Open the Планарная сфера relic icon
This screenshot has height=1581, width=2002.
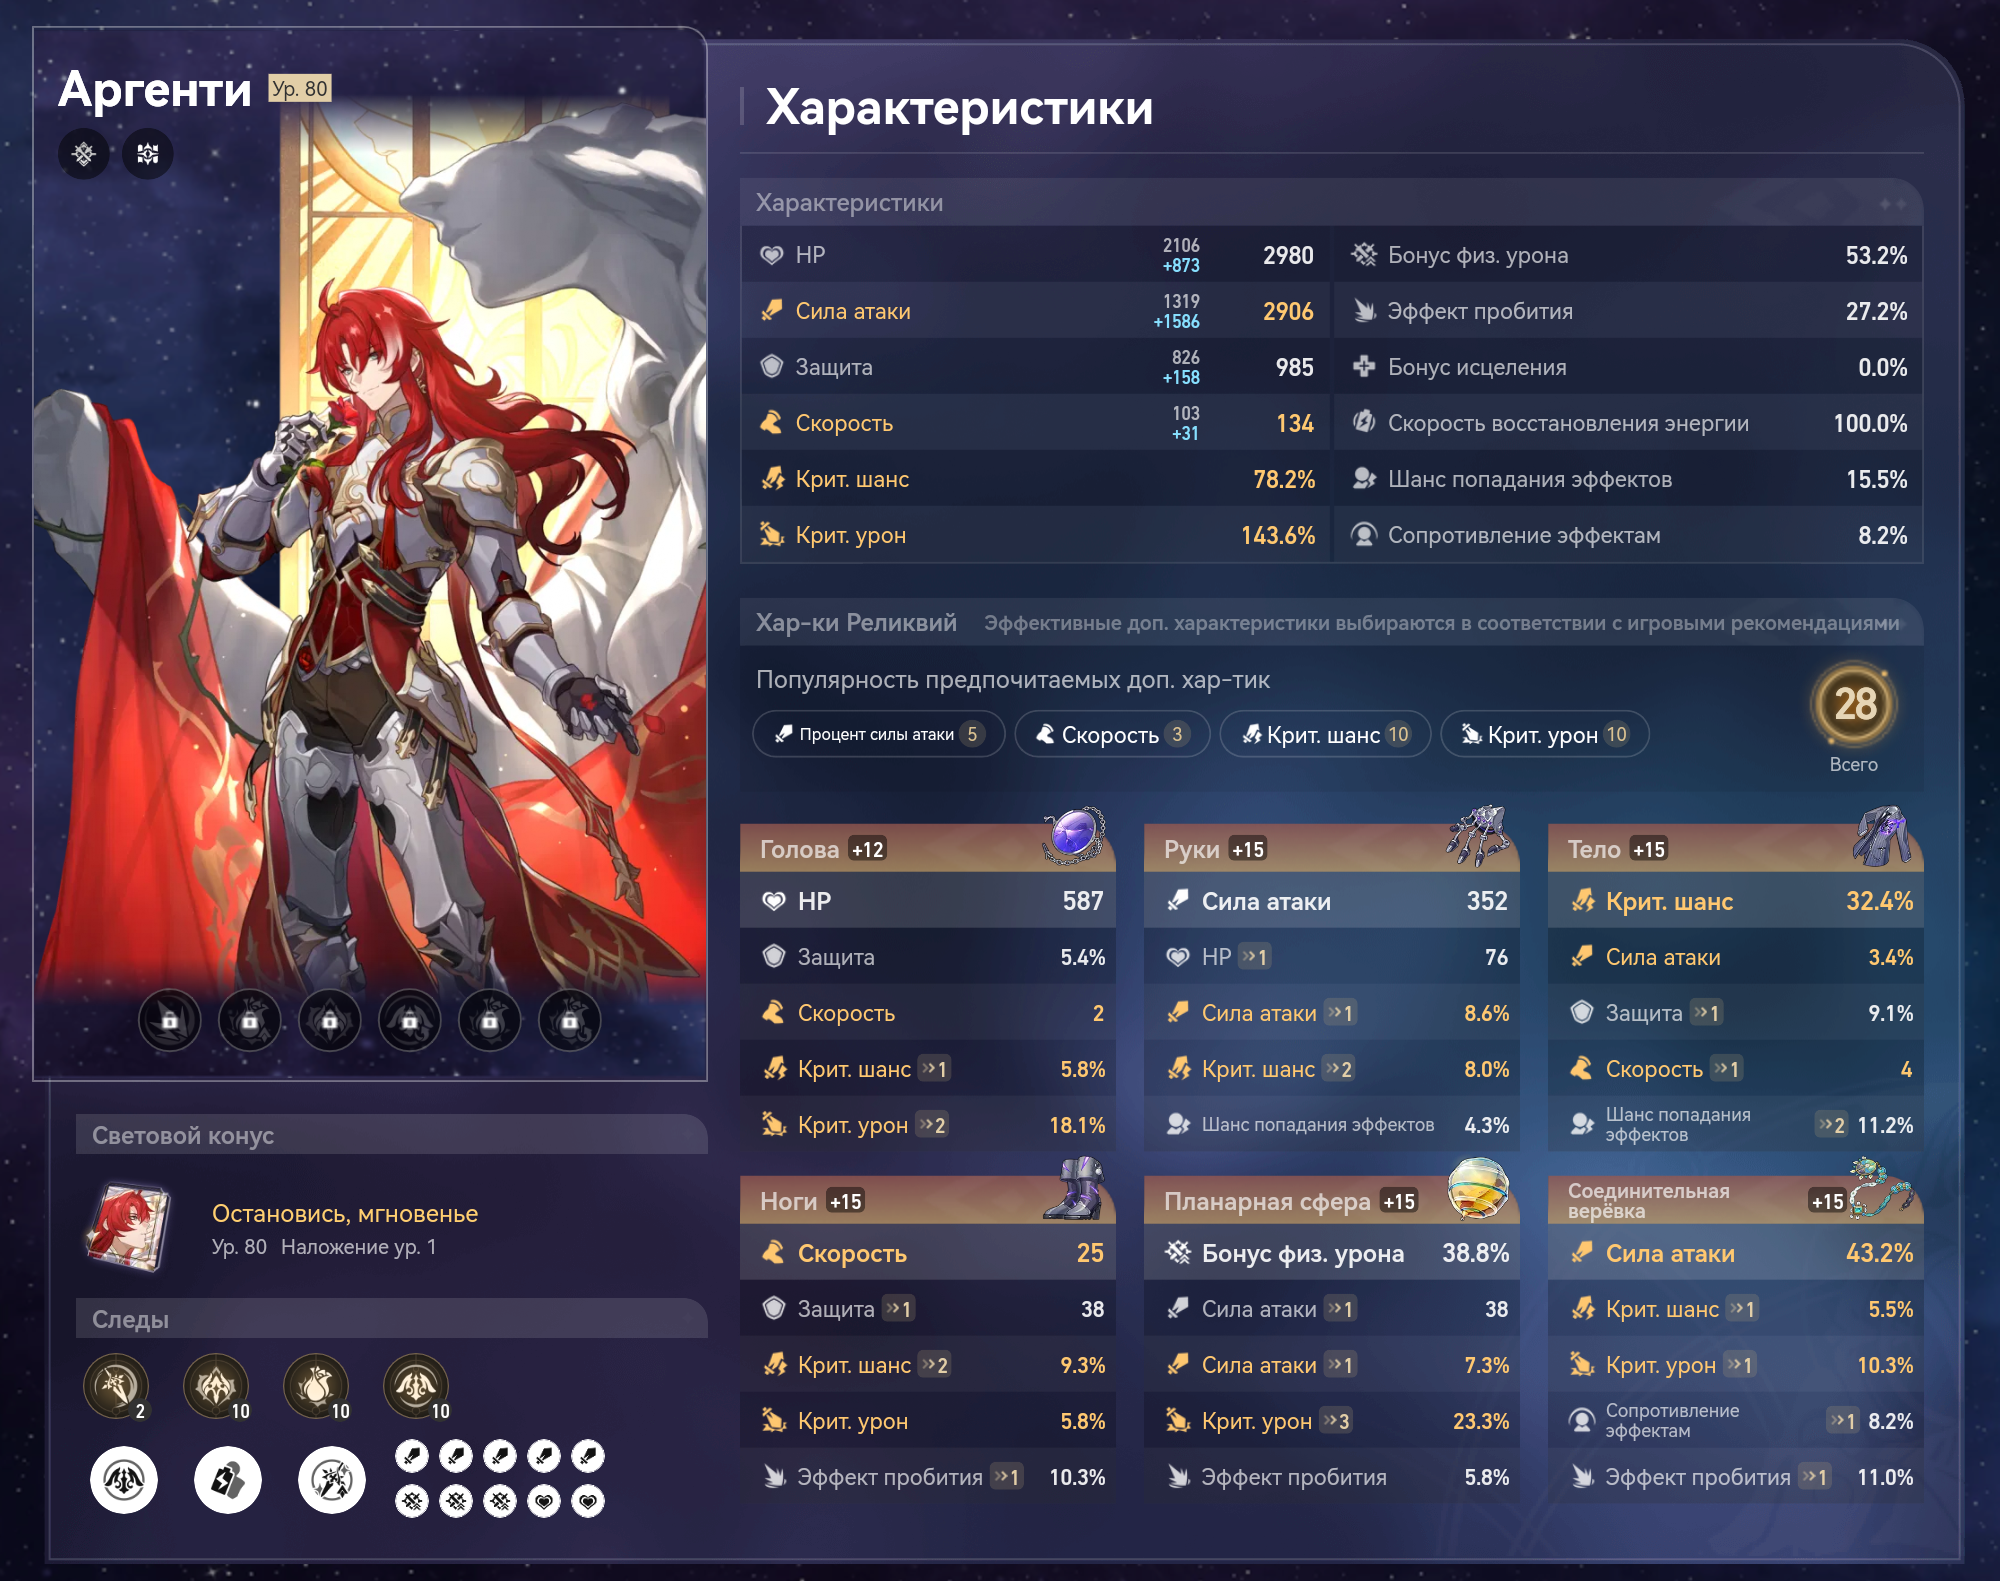1478,1188
